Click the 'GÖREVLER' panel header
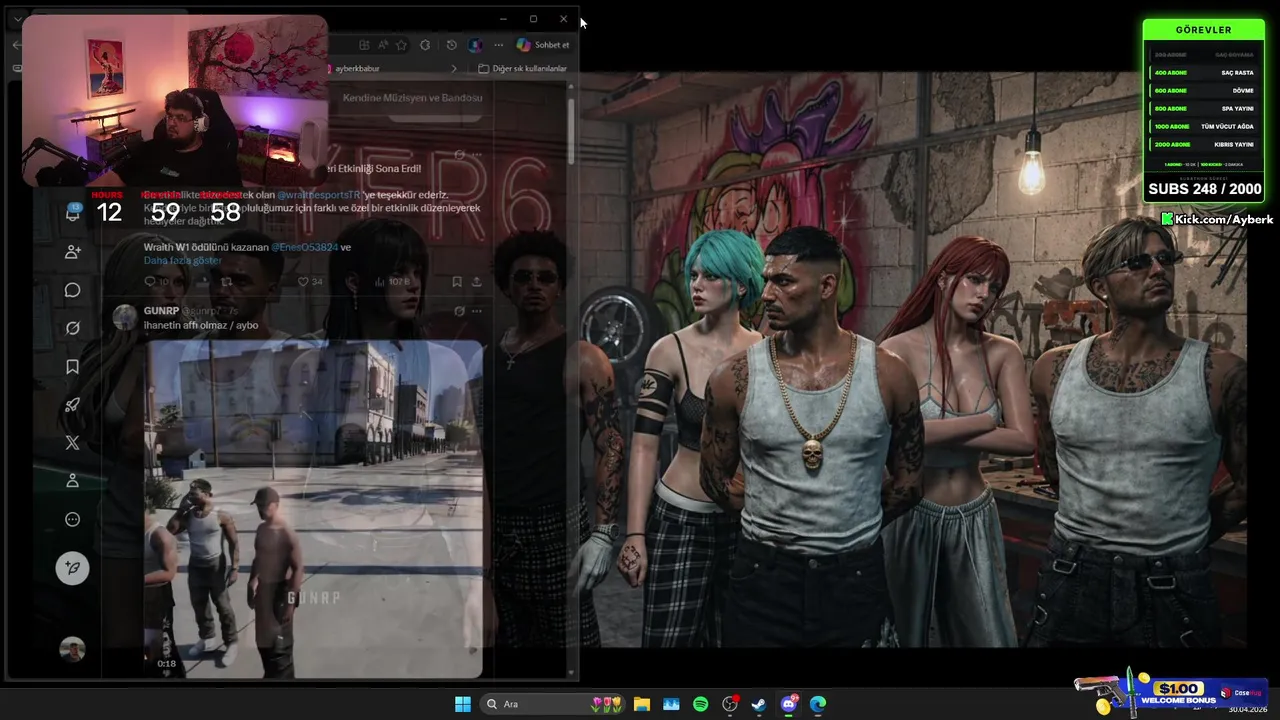 coord(1204,30)
